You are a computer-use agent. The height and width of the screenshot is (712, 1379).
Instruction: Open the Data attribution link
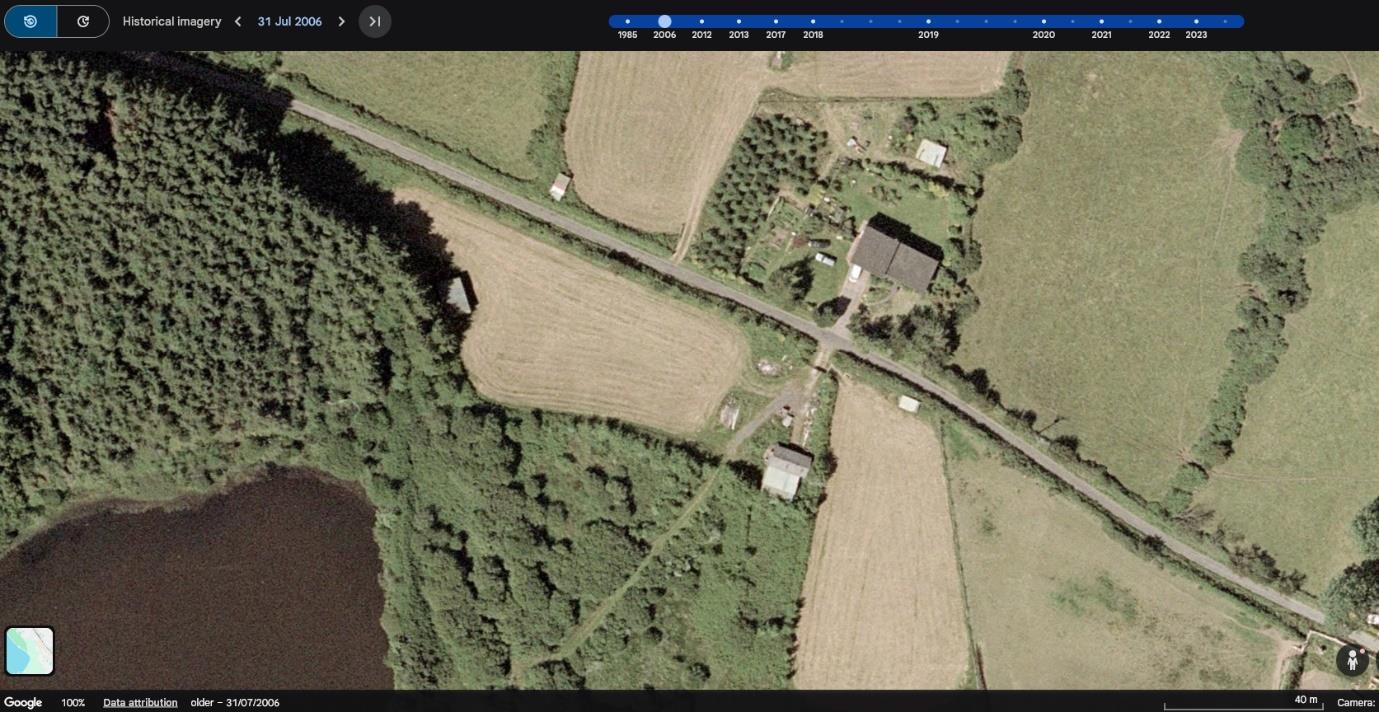coord(140,702)
